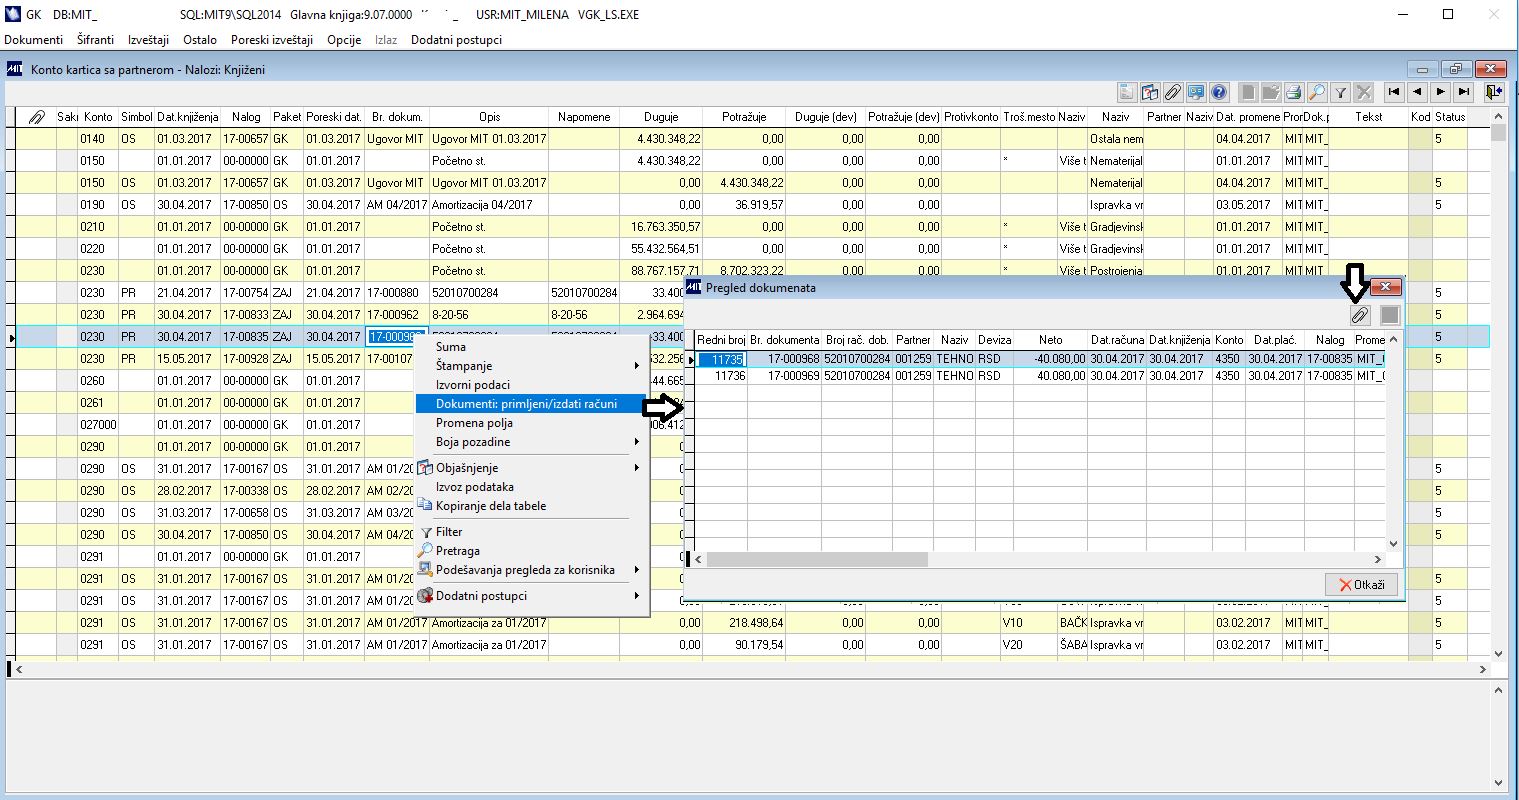Click the Potražuje column header

pyautogui.click(x=743, y=117)
